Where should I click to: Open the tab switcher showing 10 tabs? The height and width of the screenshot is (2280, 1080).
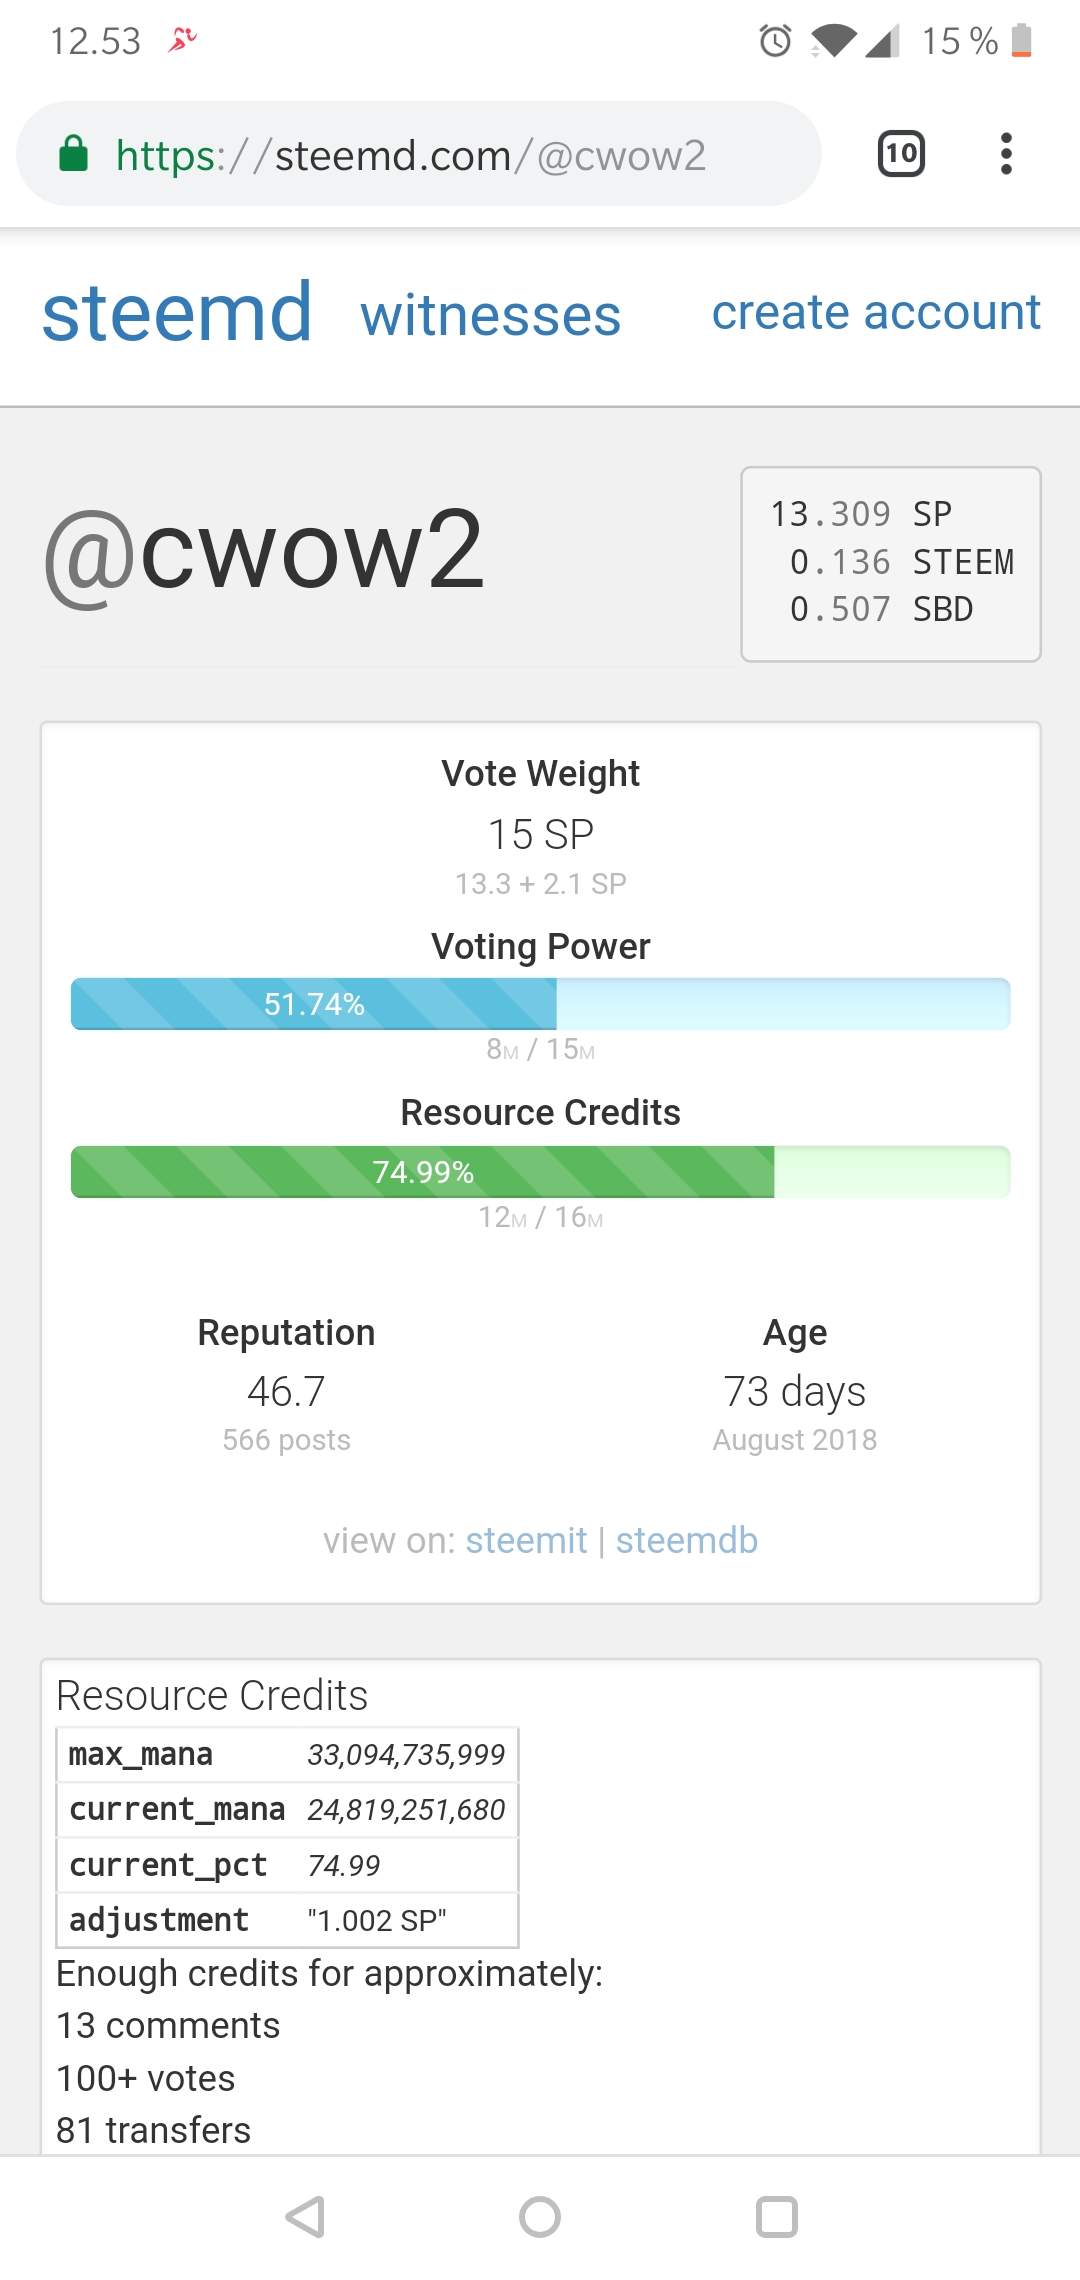[x=900, y=154]
